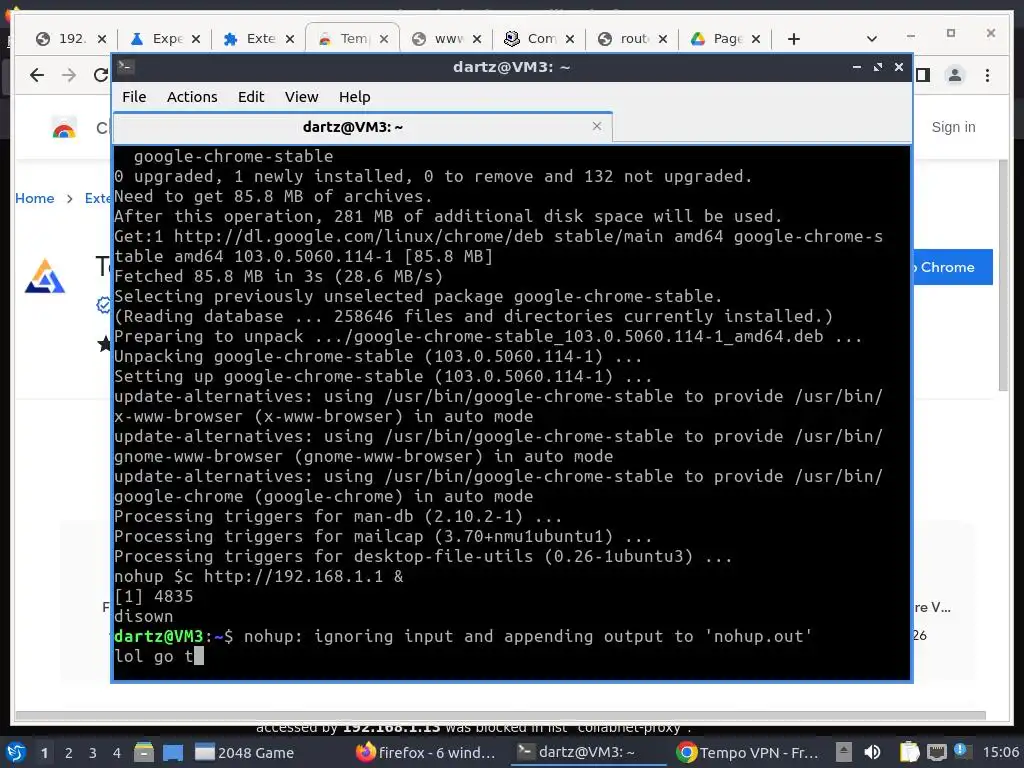This screenshot has width=1024, height=768.
Task: Open Chrome three-dot menu
Action: click(987, 75)
